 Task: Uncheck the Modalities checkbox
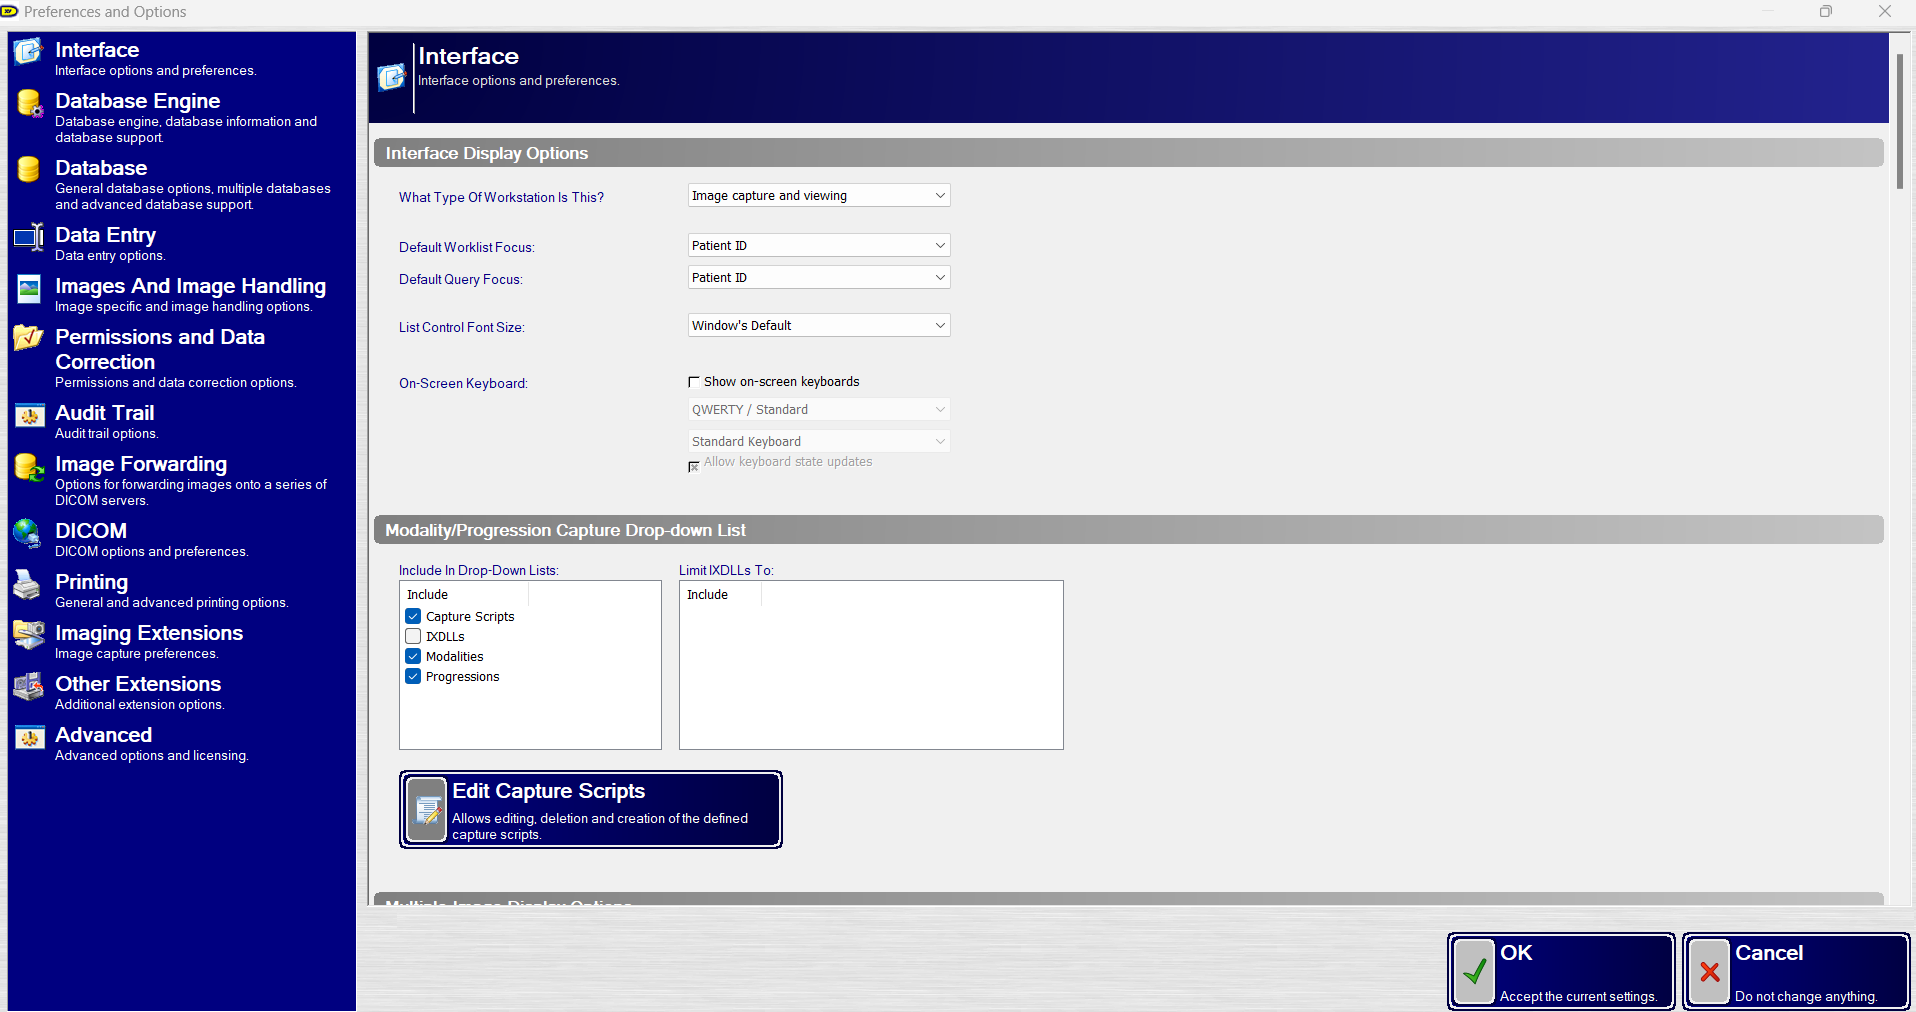pos(413,656)
